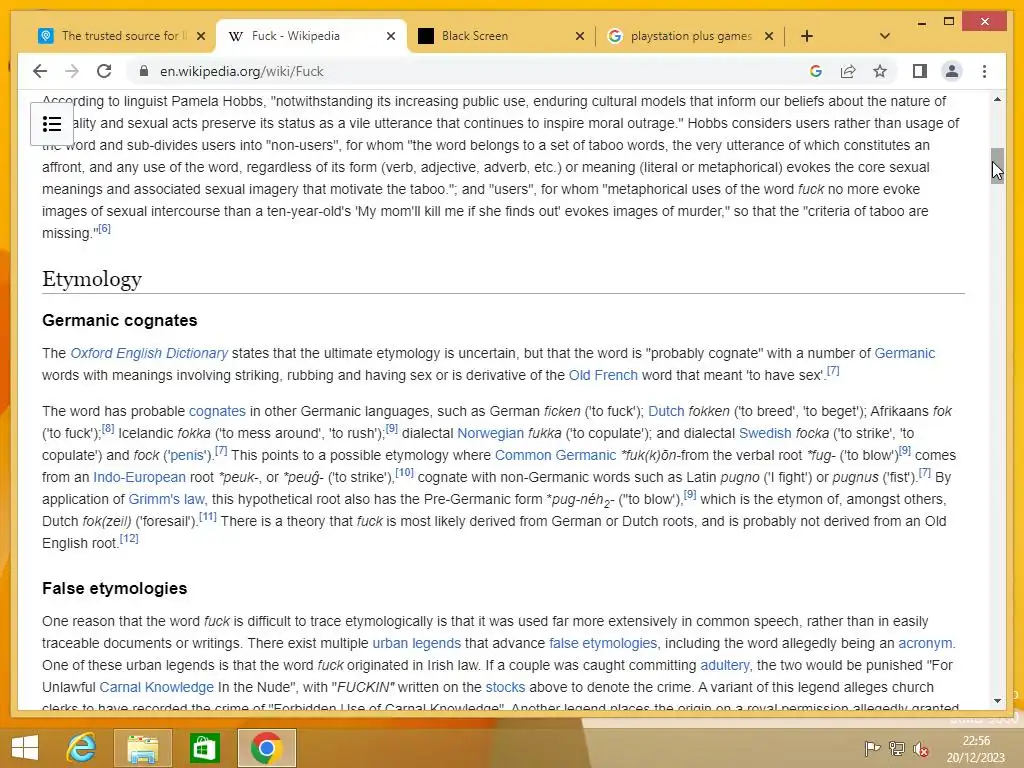The image size is (1024, 768).
Task: Open the false etymologies link
Action: pos(603,643)
